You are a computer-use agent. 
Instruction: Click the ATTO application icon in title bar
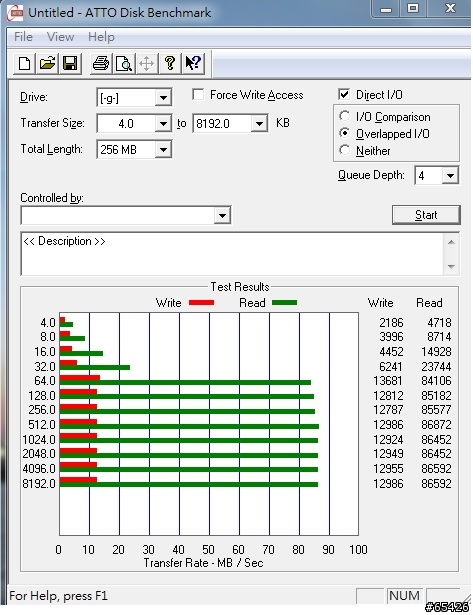[16, 13]
